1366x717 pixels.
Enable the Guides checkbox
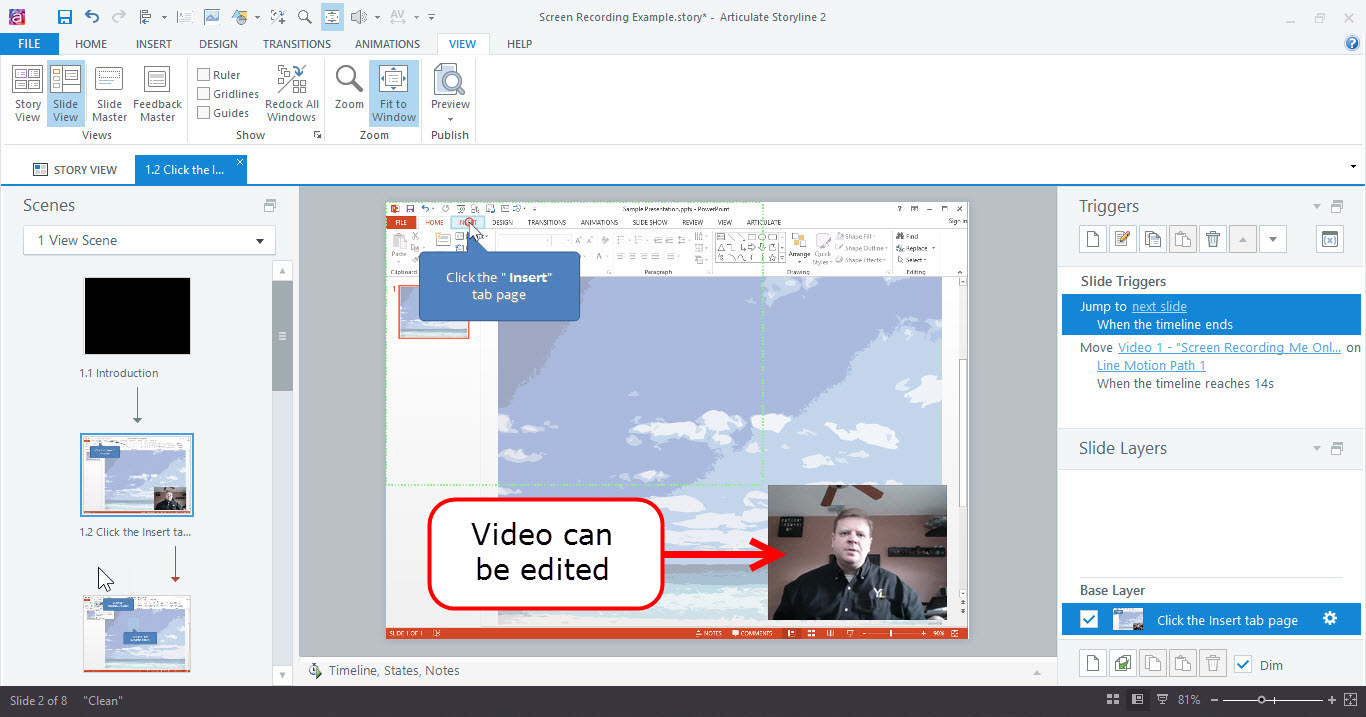coord(204,113)
